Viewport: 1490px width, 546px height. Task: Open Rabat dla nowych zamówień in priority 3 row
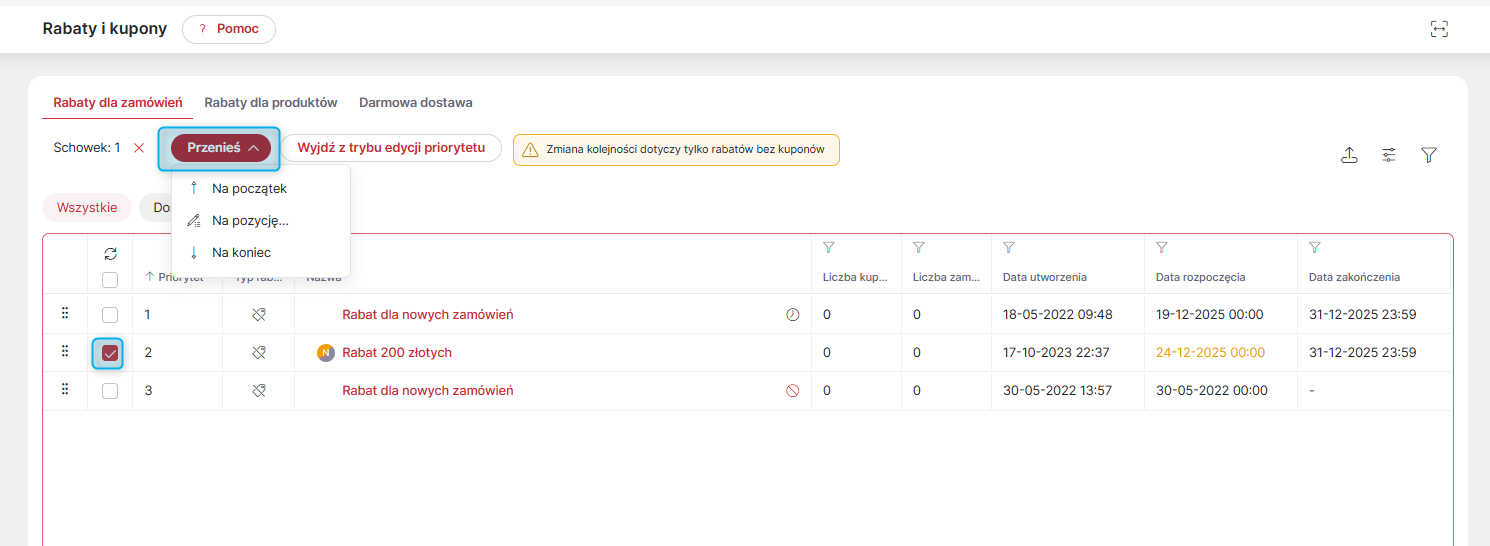point(428,391)
